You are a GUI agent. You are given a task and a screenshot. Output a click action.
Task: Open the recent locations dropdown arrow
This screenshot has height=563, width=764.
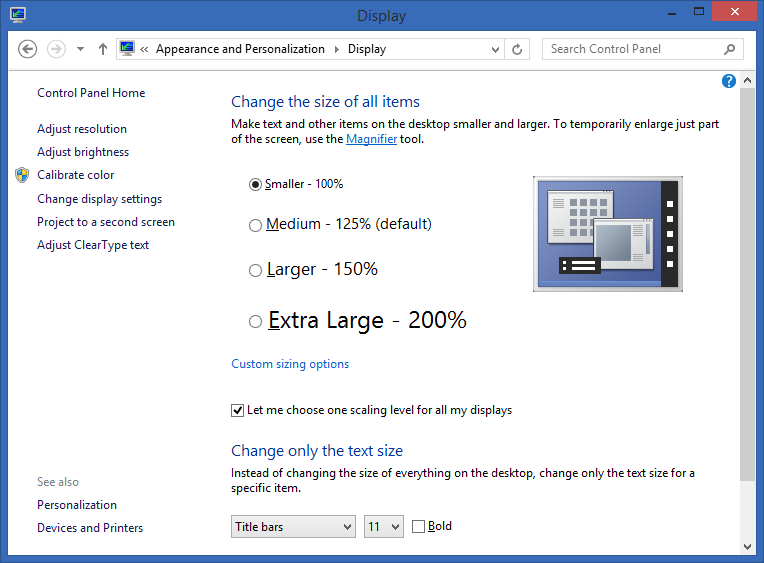point(80,49)
